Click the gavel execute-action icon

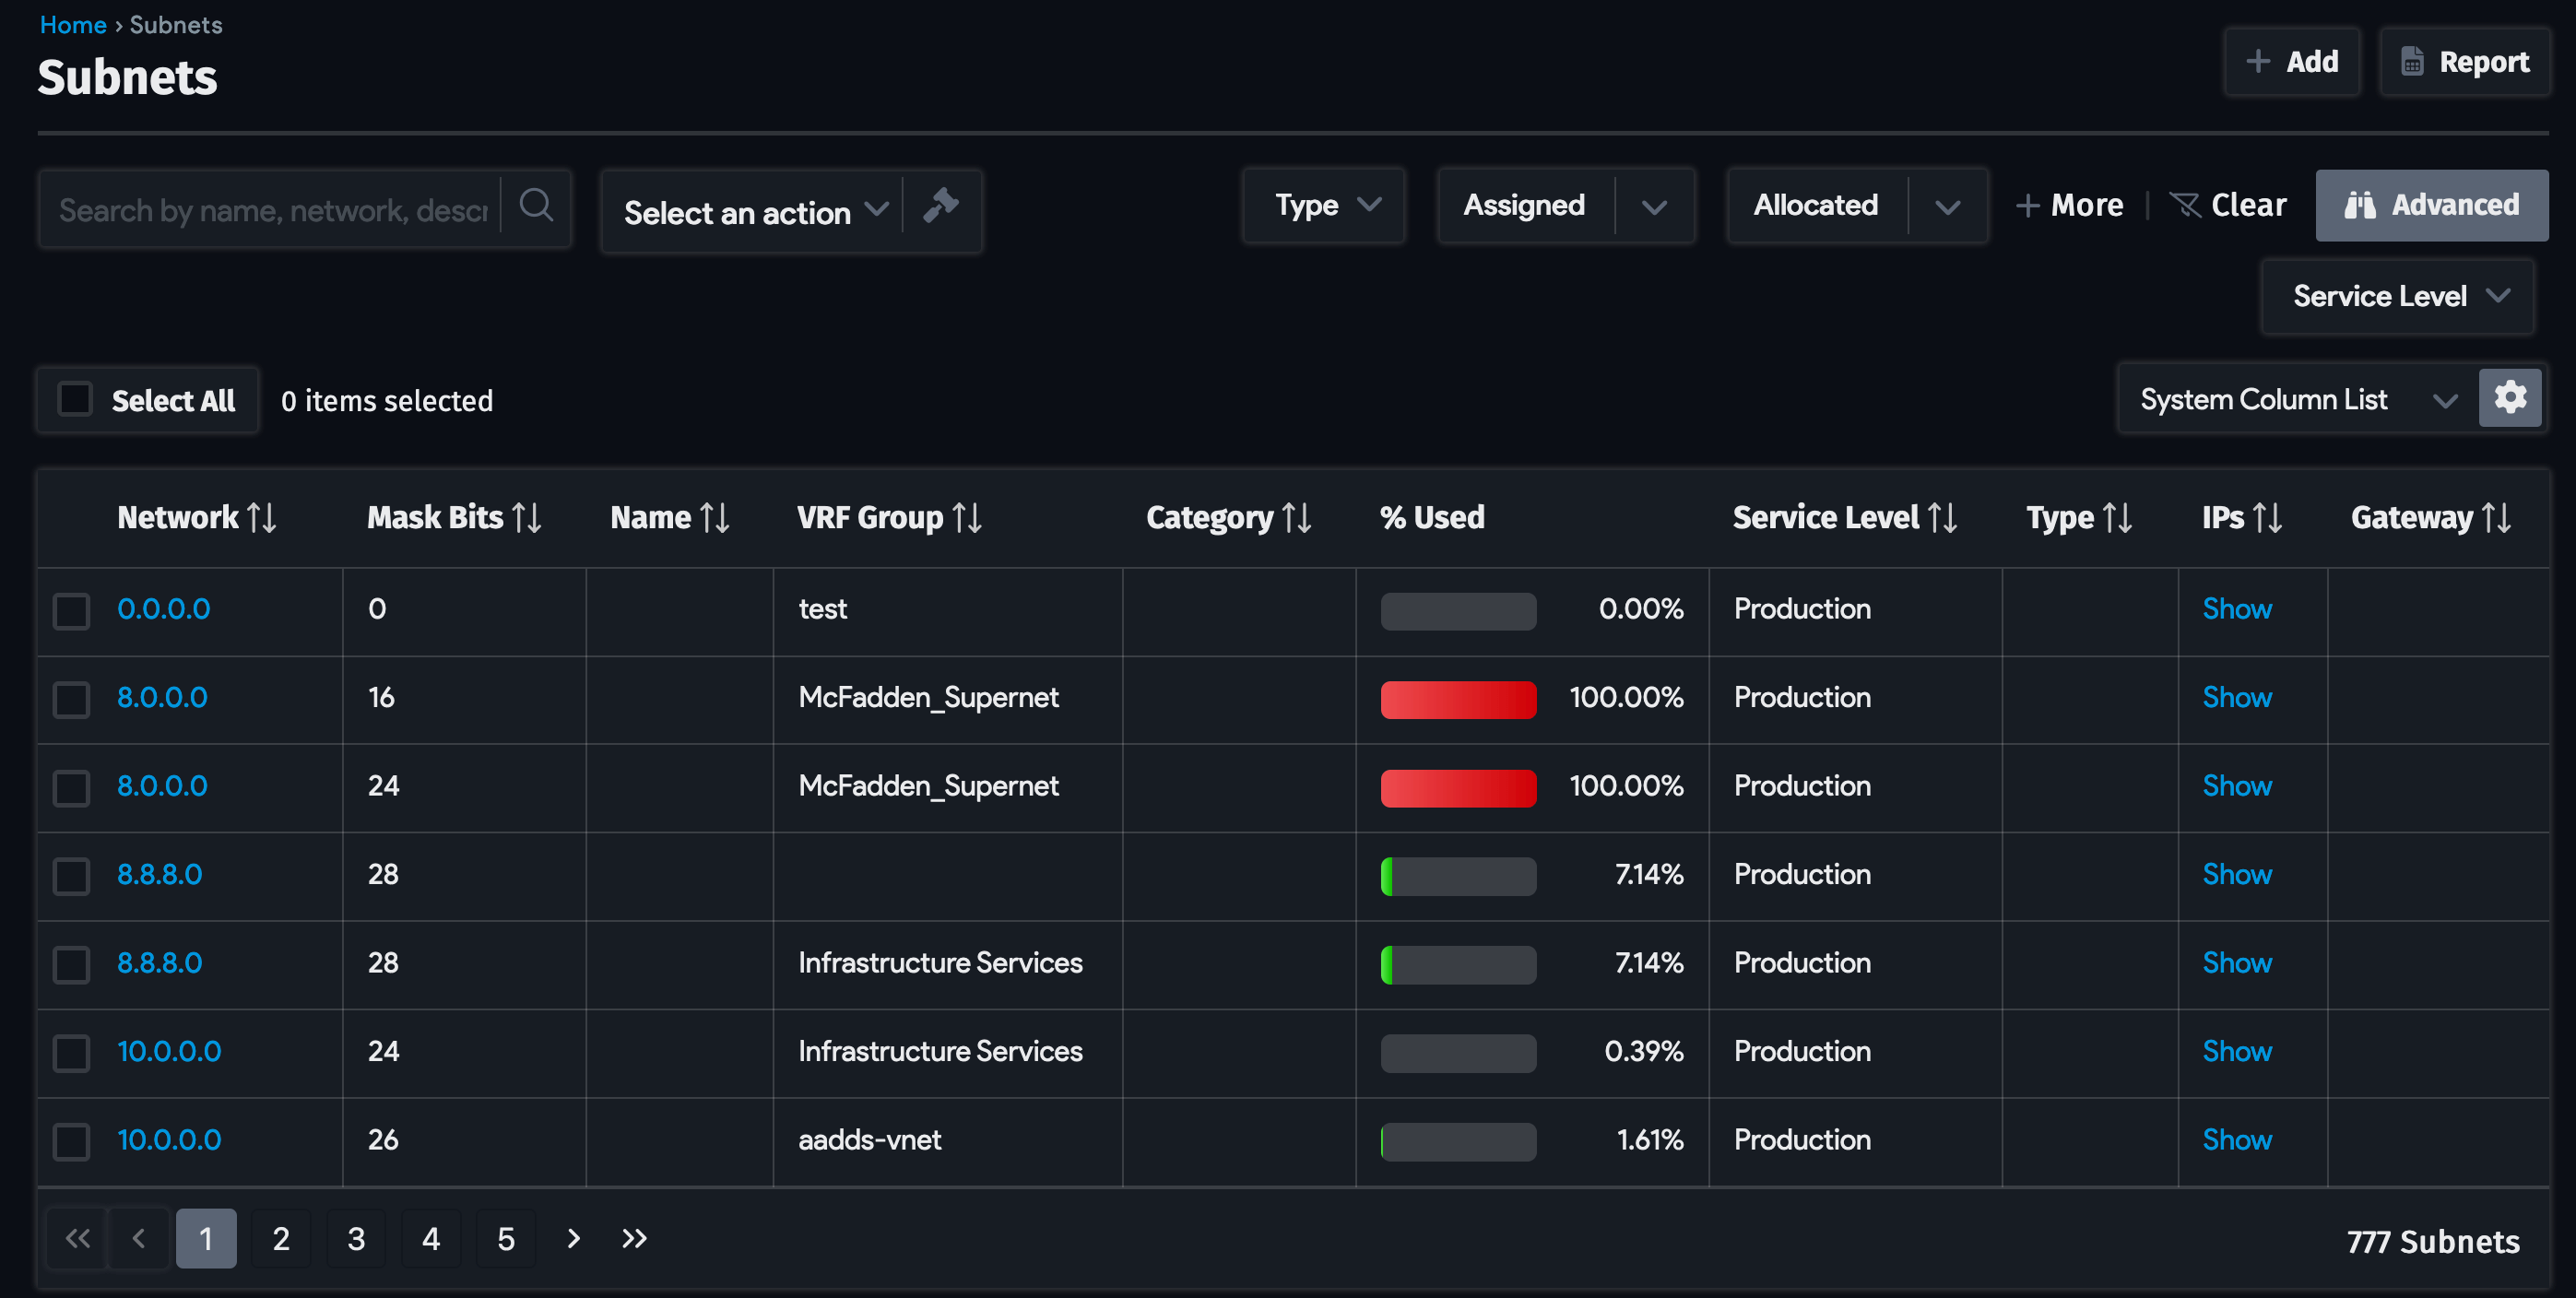point(940,206)
